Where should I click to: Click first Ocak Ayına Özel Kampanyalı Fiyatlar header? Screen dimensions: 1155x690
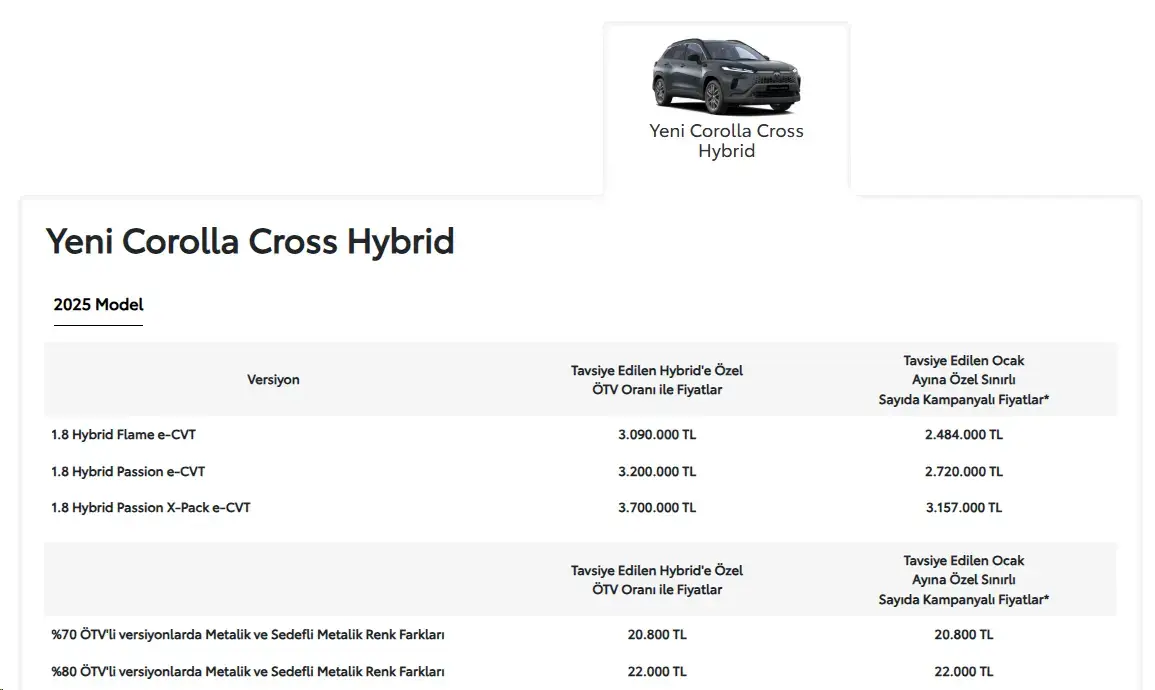click(963, 380)
